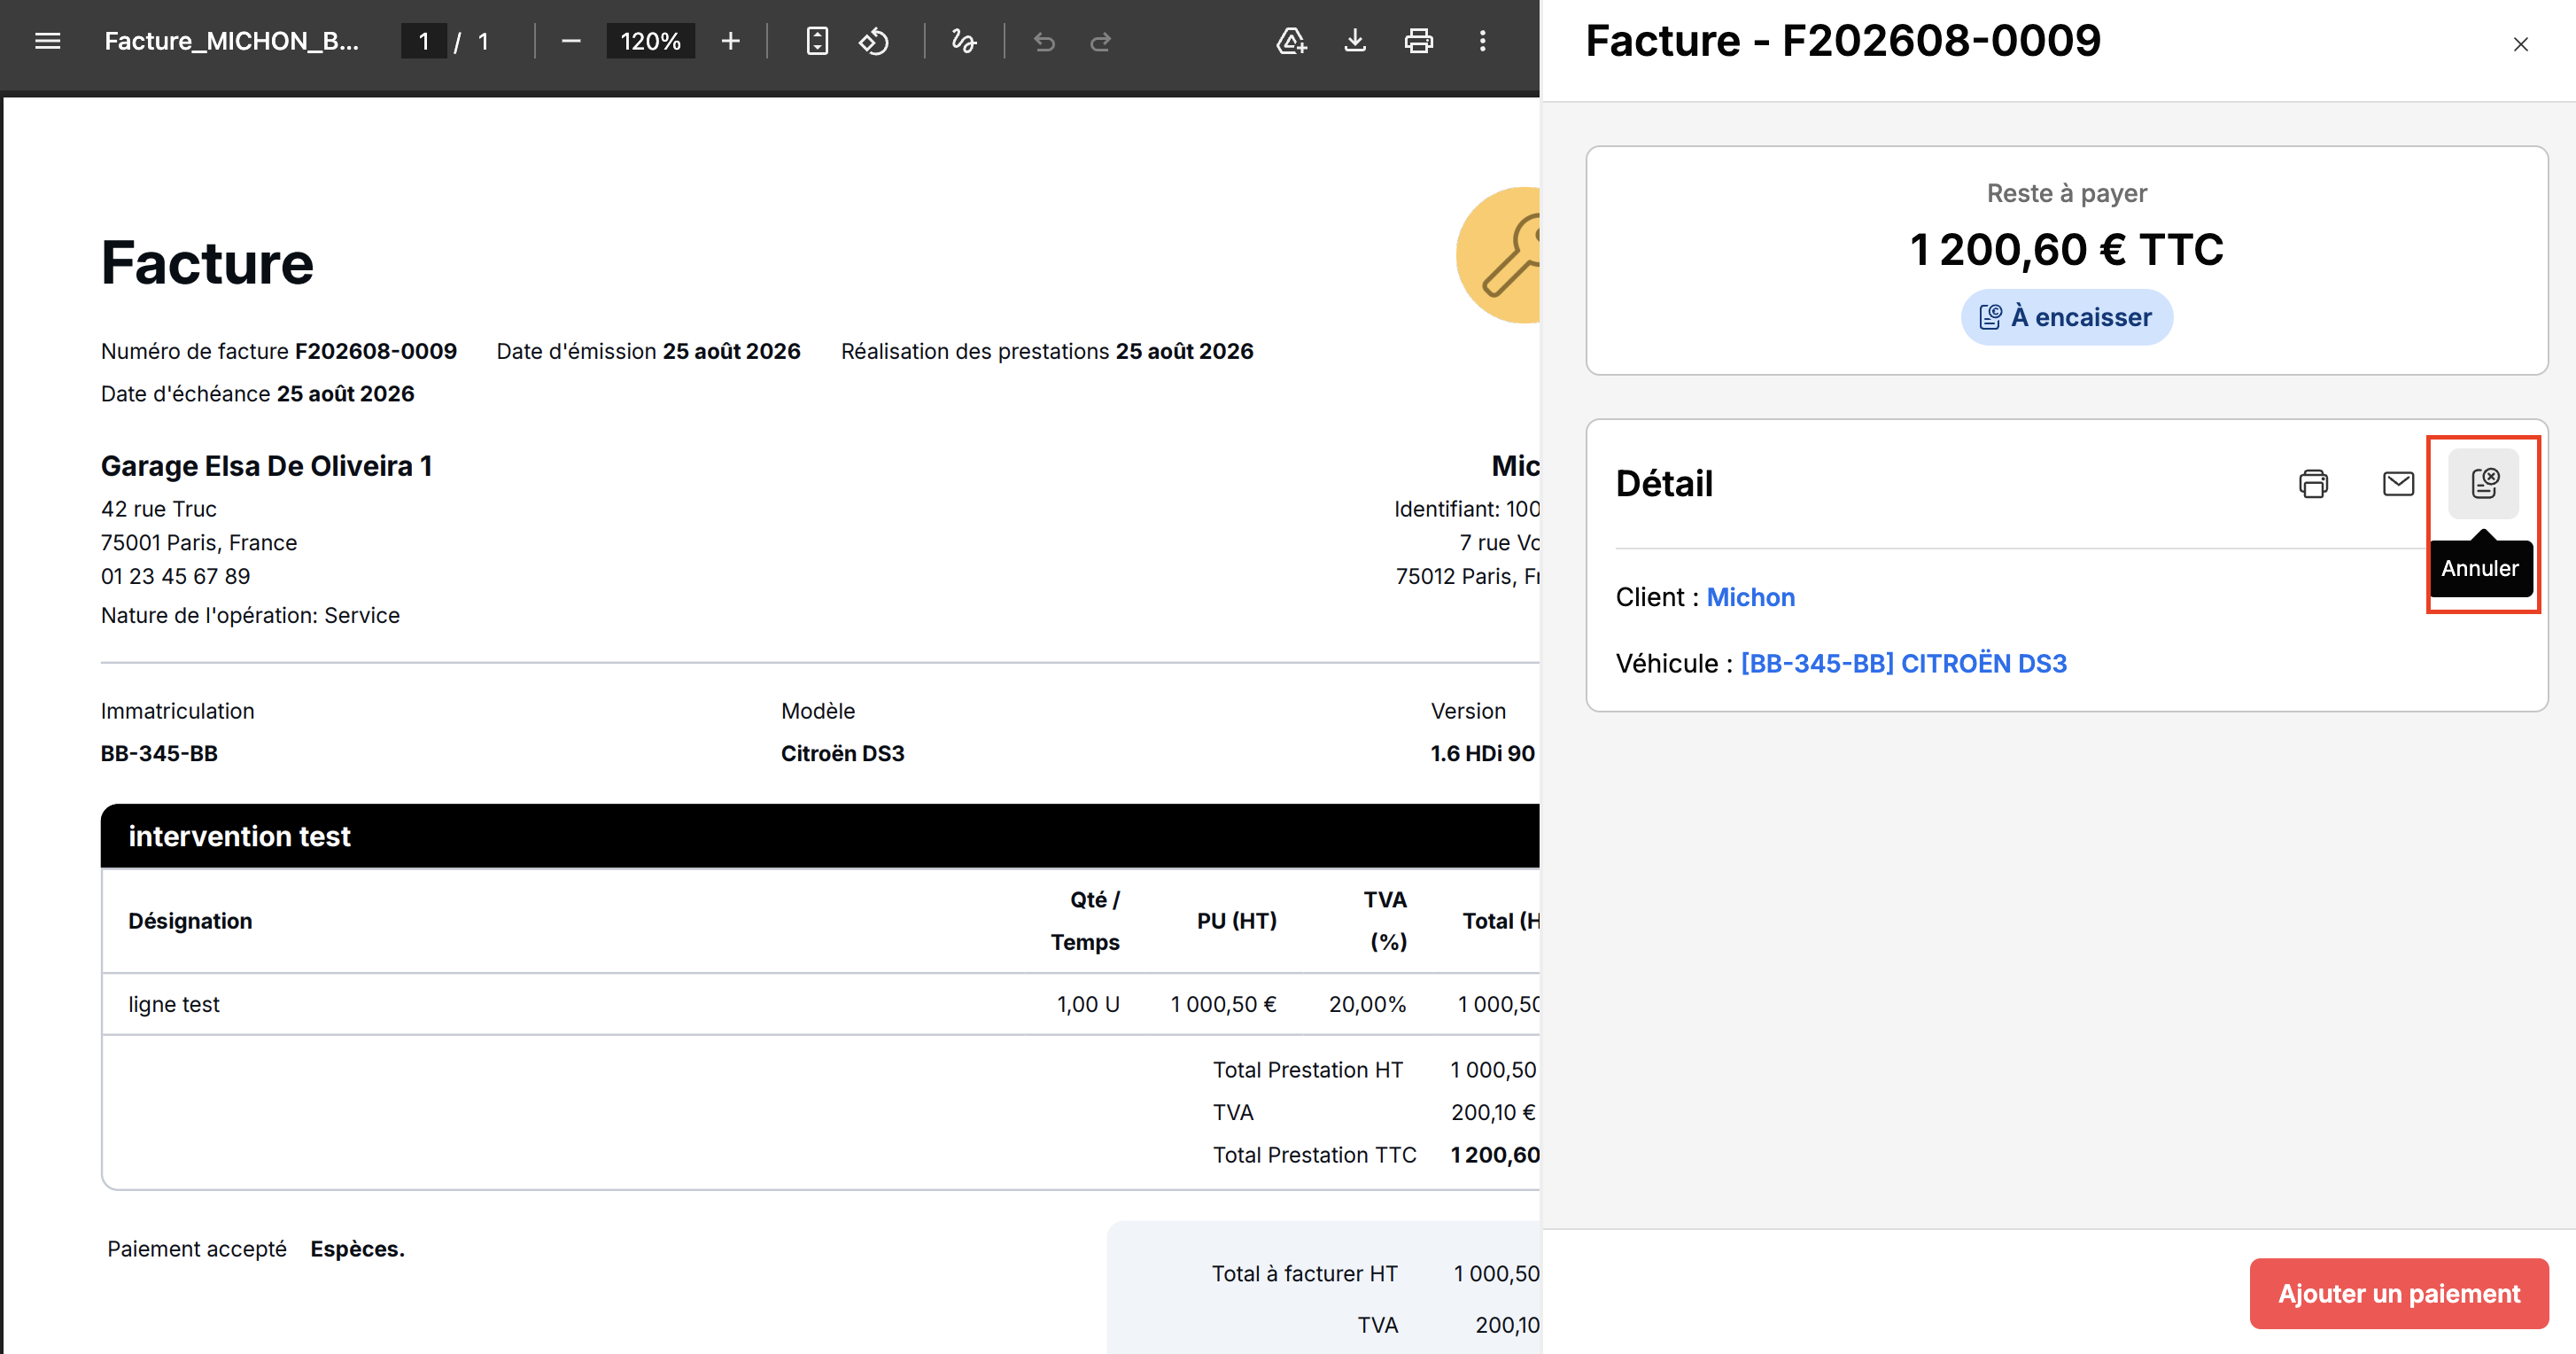Click the 20,00% TVA cell
This screenshot has height=1354, width=2576.
point(1367,1004)
